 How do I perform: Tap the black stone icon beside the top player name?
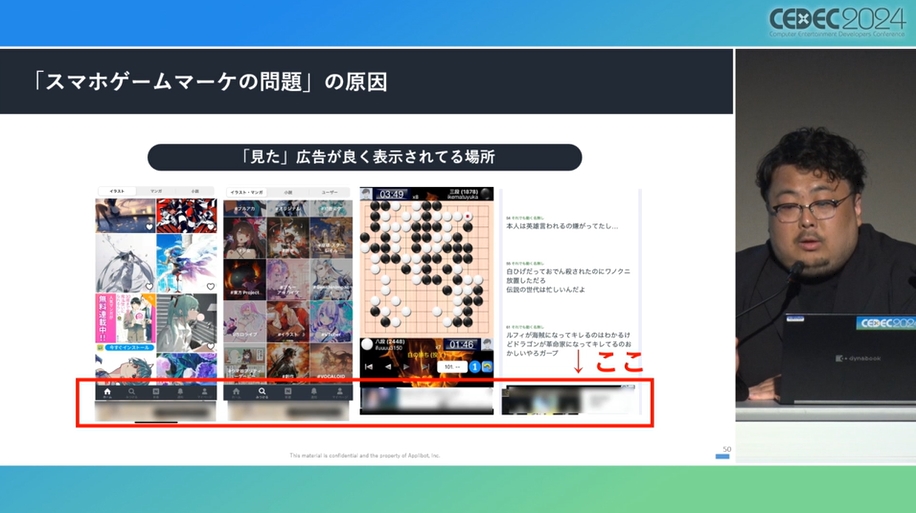click(x=485, y=194)
